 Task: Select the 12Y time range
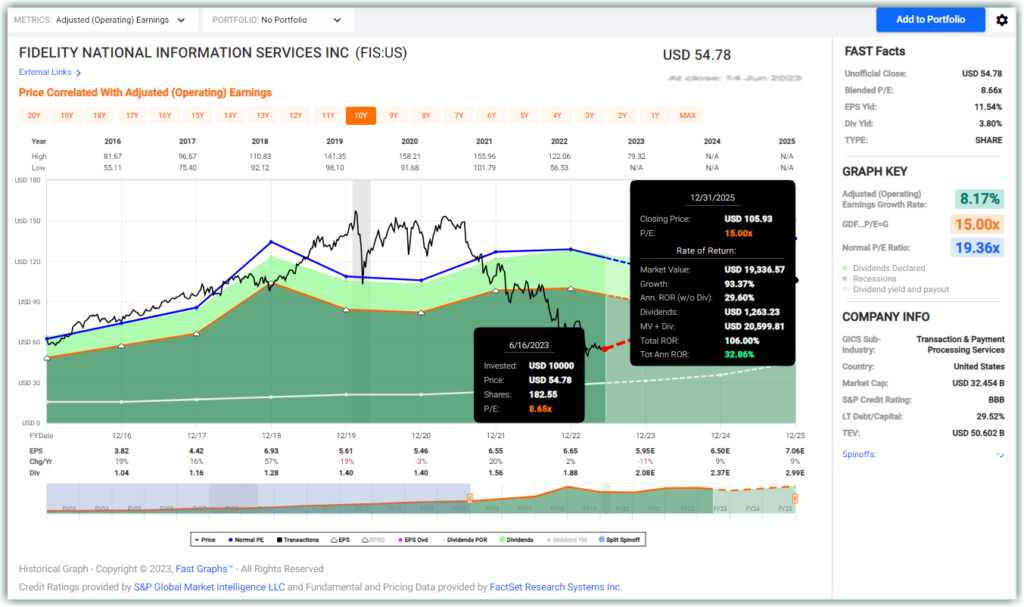point(295,116)
